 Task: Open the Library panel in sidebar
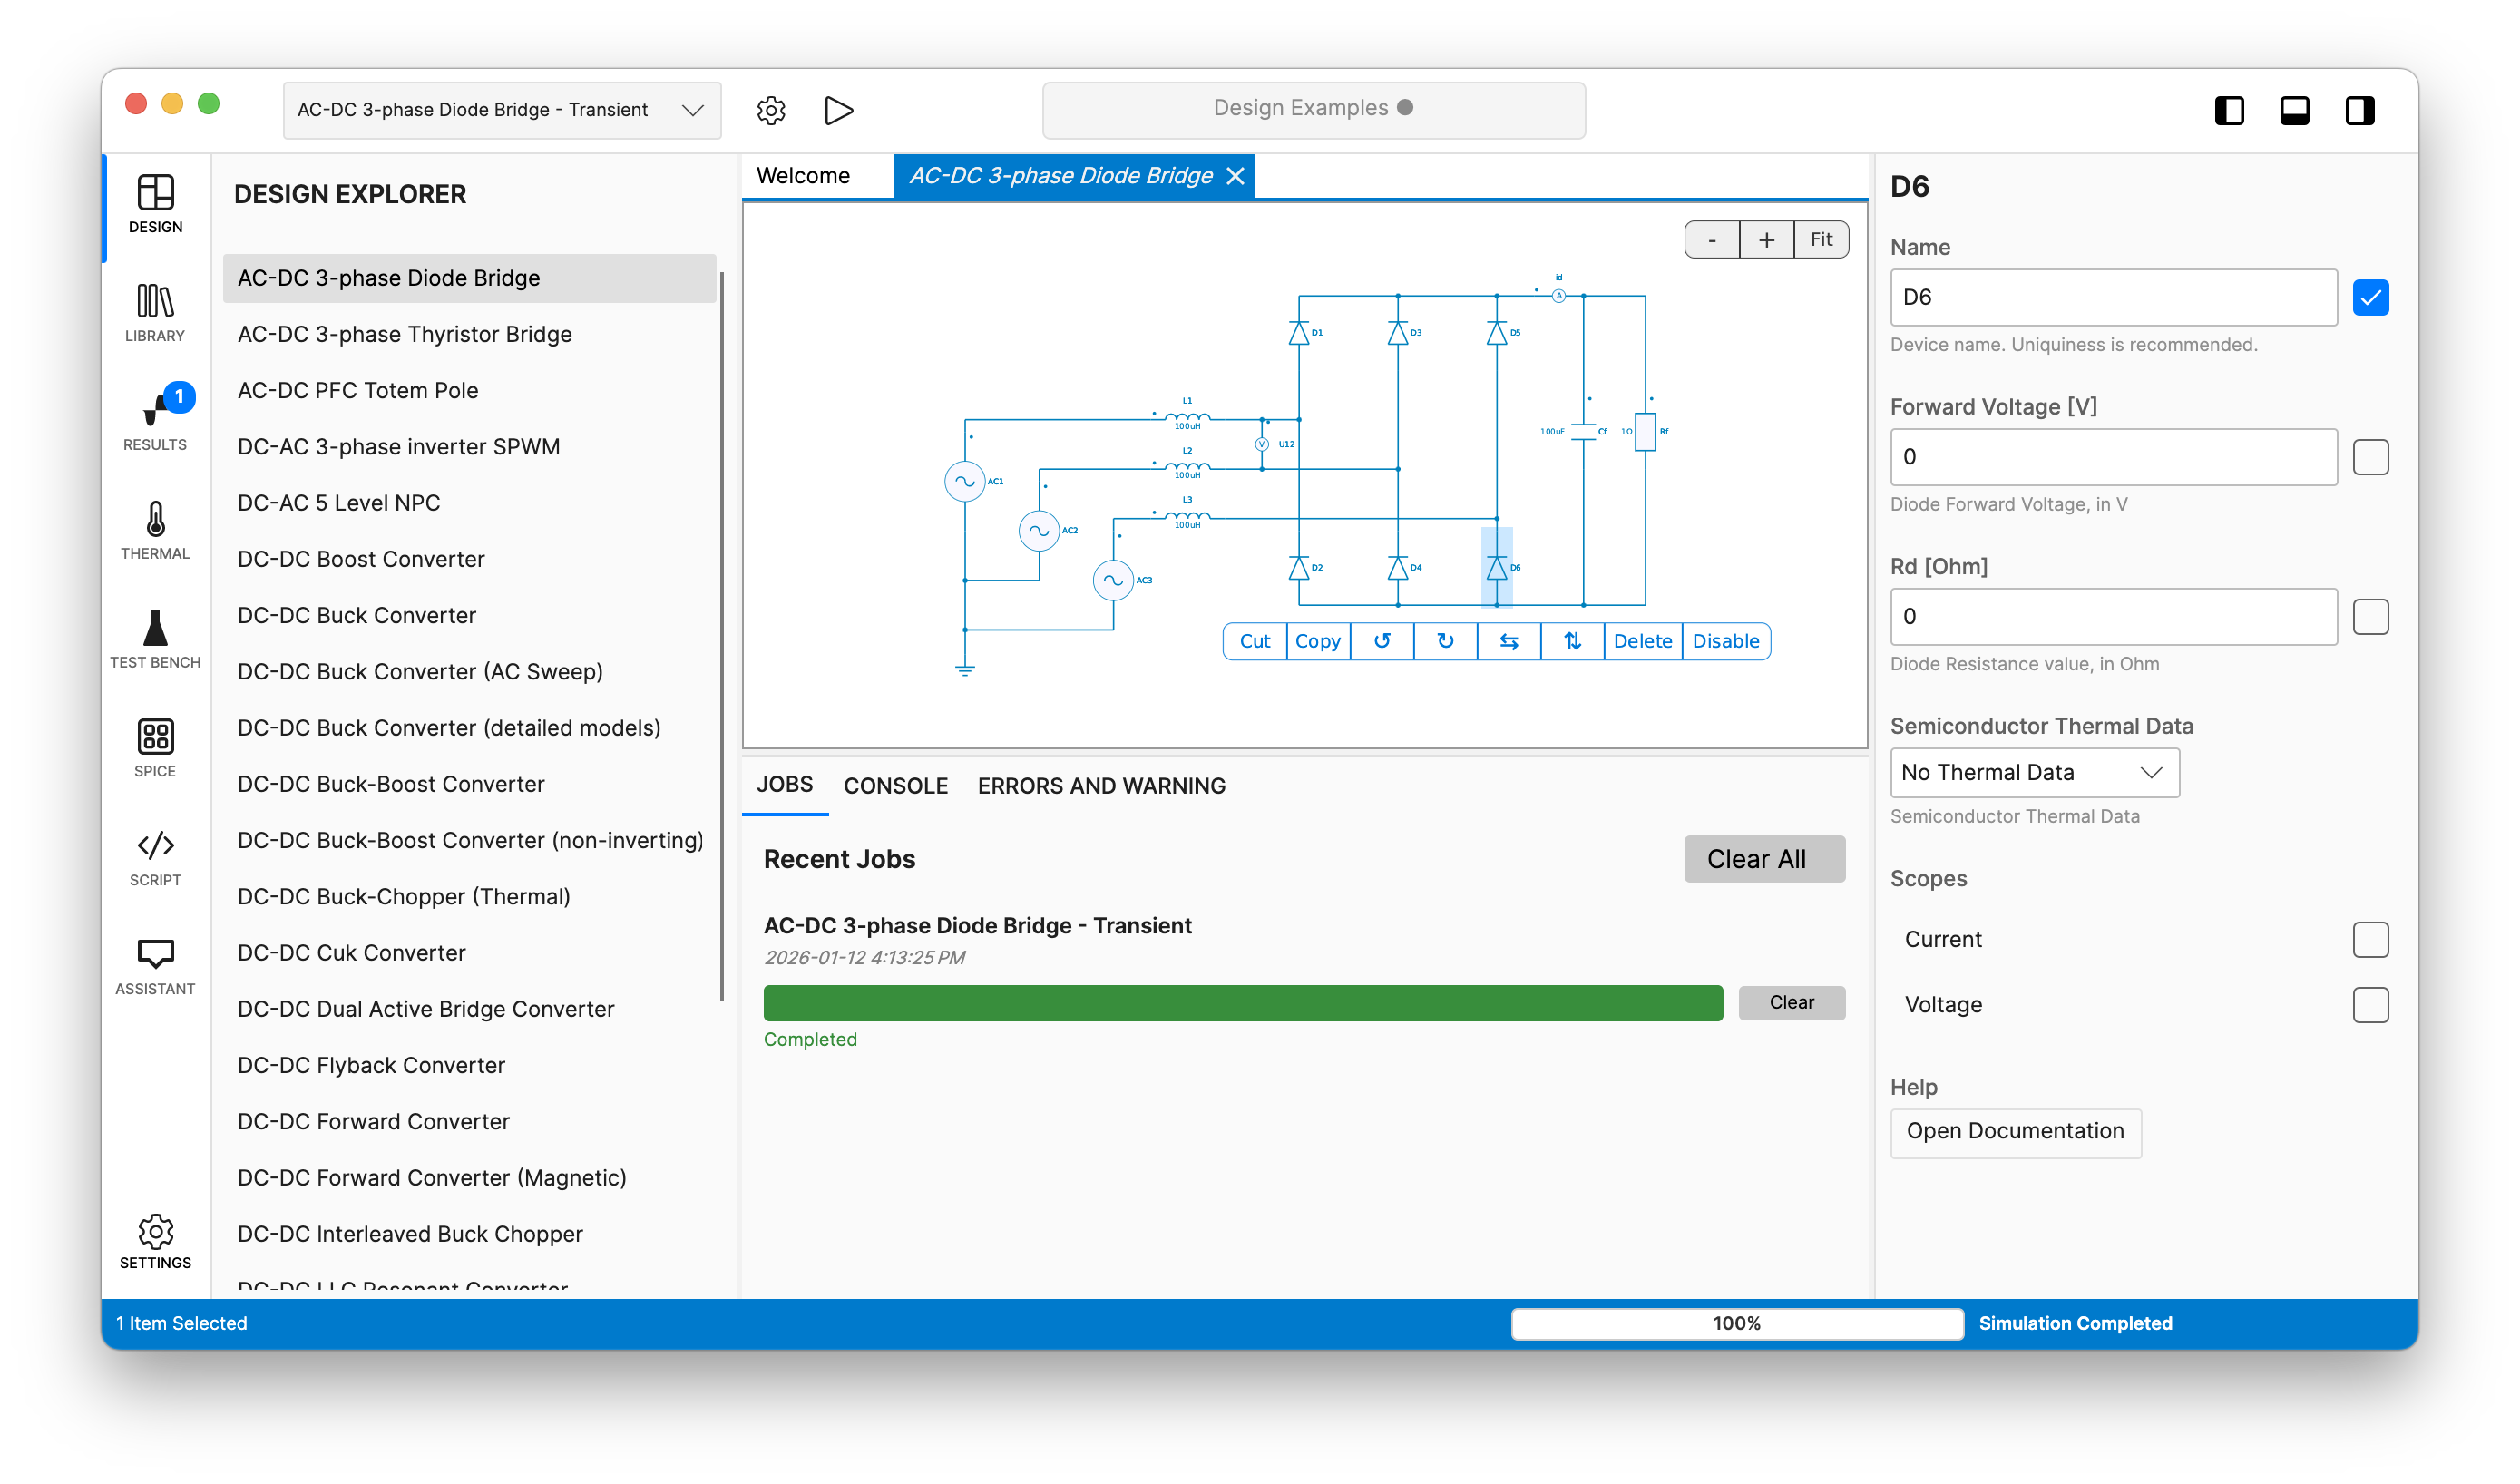point(155,312)
